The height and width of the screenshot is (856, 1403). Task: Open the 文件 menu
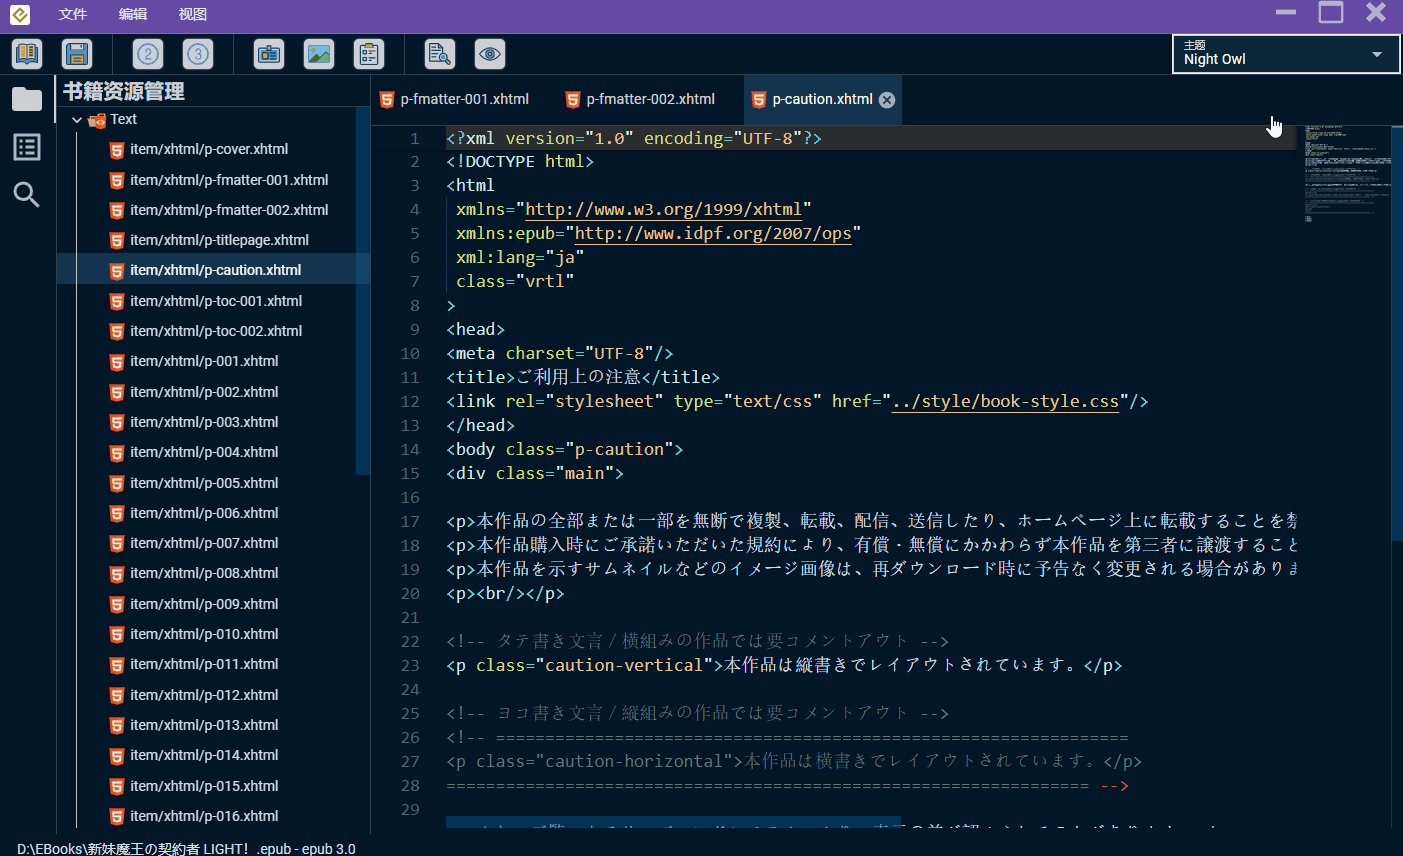point(73,14)
